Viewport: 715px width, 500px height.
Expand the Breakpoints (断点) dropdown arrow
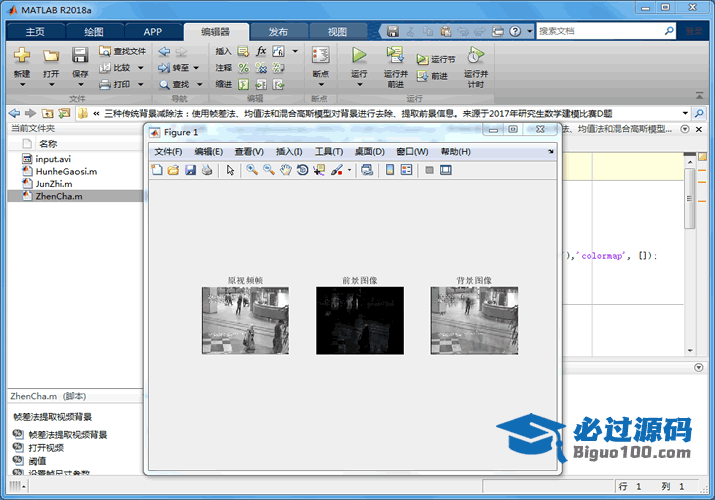321,85
